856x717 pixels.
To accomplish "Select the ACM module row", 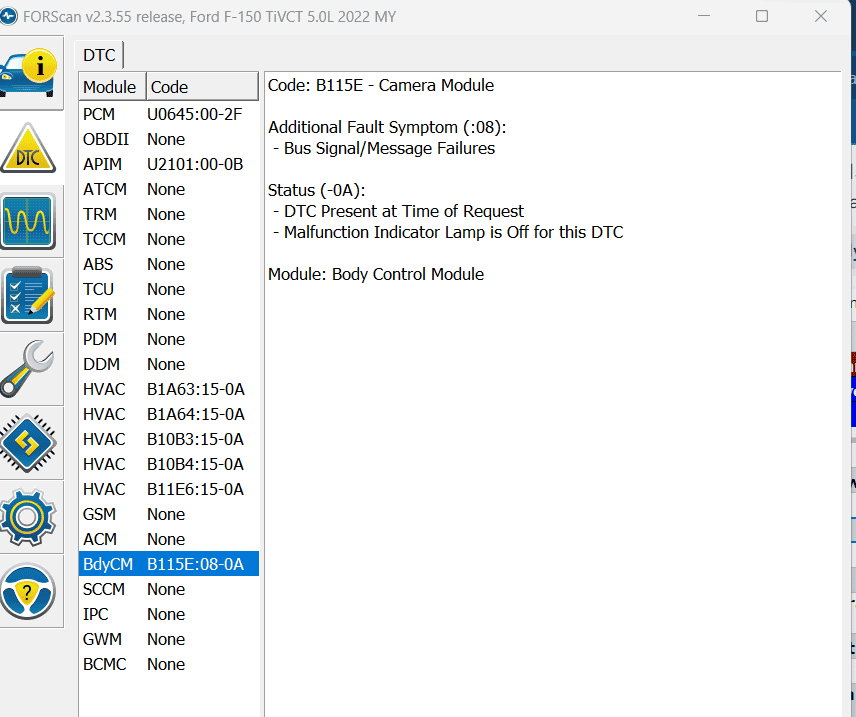I will click(169, 540).
